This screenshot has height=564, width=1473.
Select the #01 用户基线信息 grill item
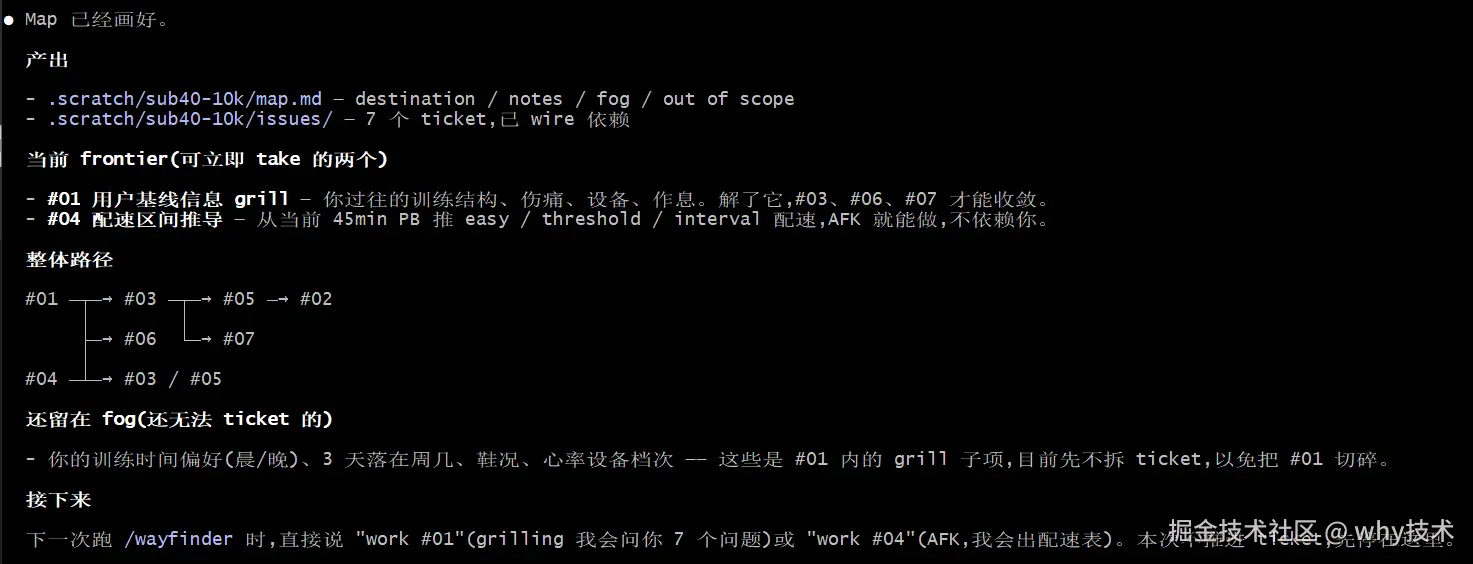168,199
